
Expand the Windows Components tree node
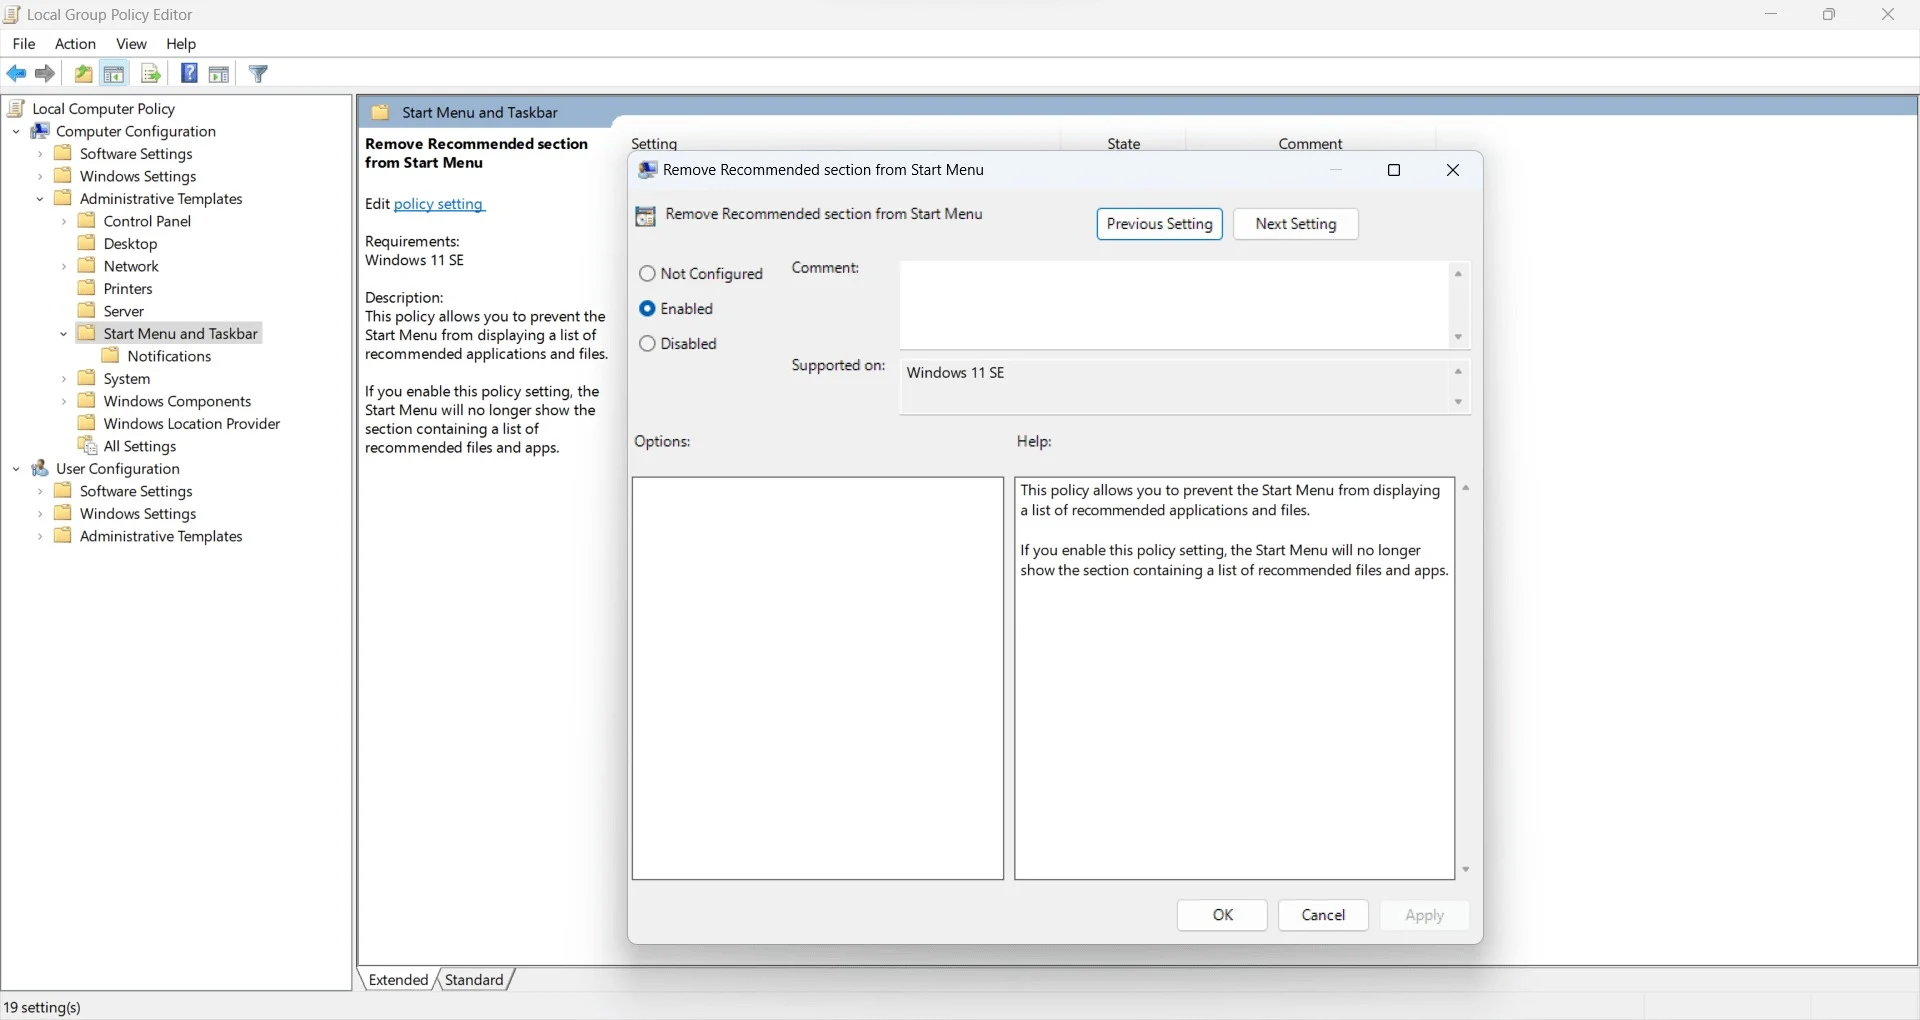click(x=64, y=402)
